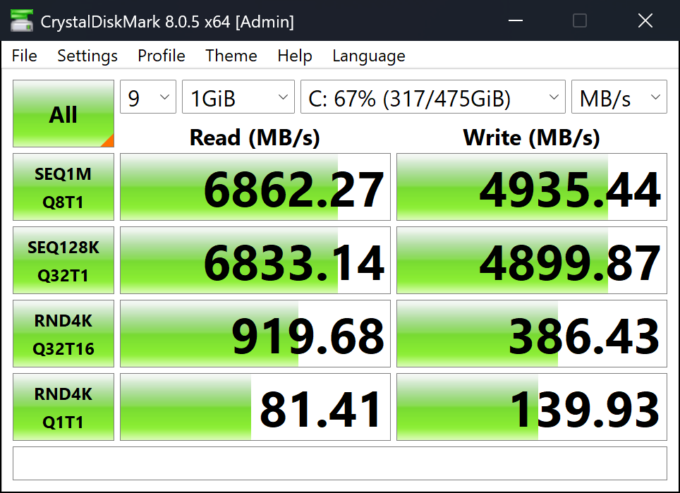Screen dimensions: 680x493
Task: Open the Help menu
Action: click(x=295, y=56)
